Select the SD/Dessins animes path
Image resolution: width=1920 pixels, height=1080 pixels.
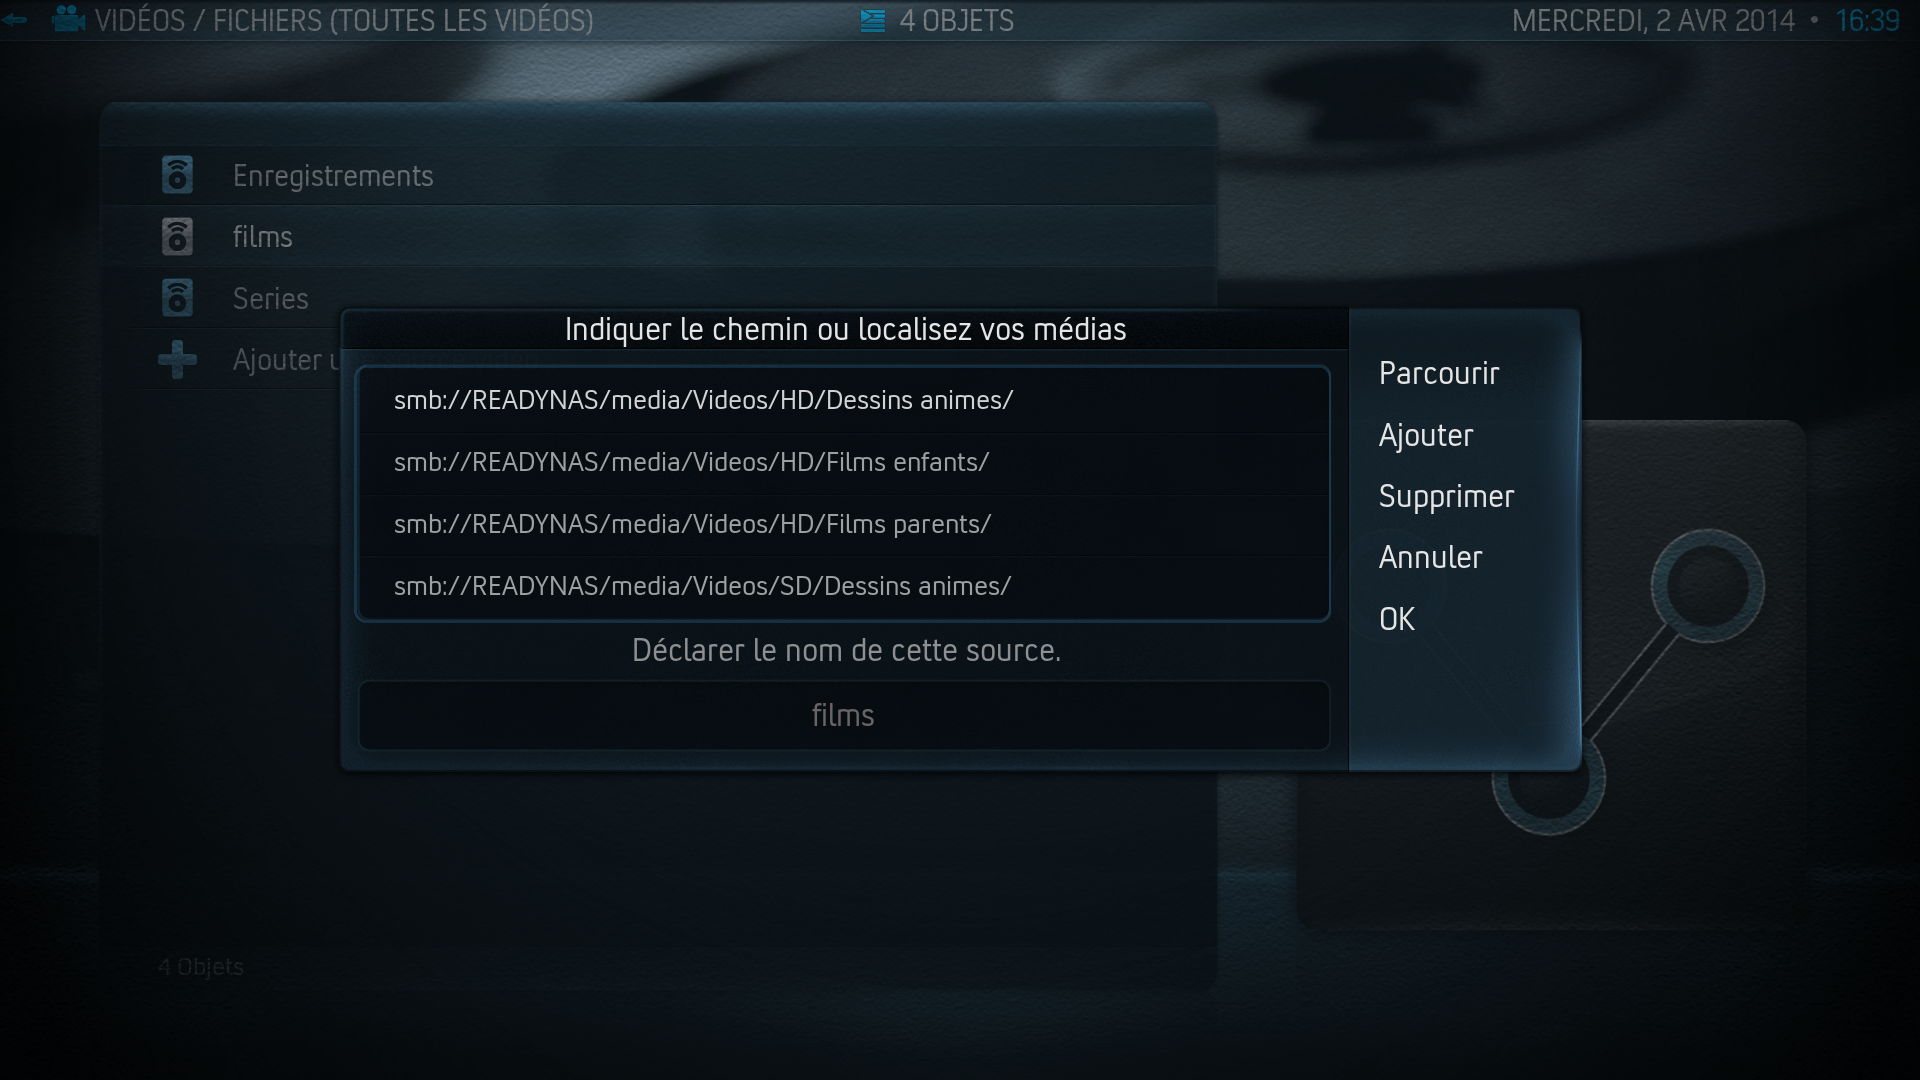tap(843, 586)
